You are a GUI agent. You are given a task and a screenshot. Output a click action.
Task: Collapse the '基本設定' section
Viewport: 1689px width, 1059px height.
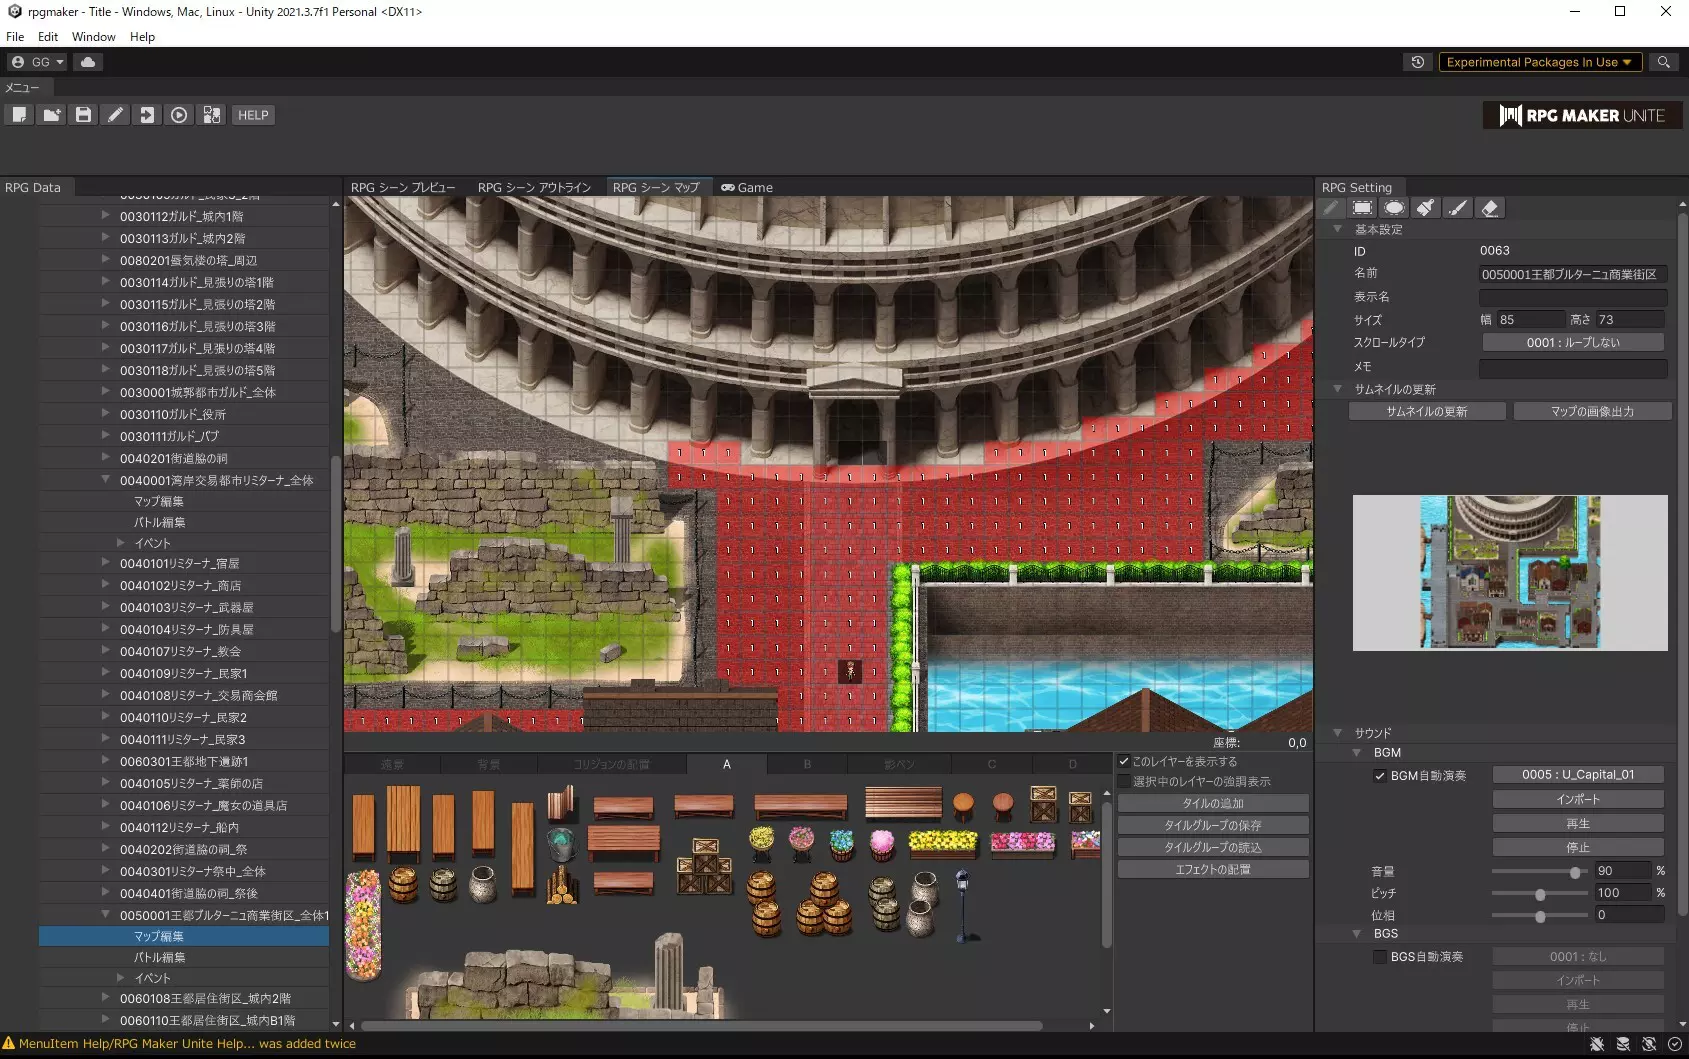point(1338,229)
